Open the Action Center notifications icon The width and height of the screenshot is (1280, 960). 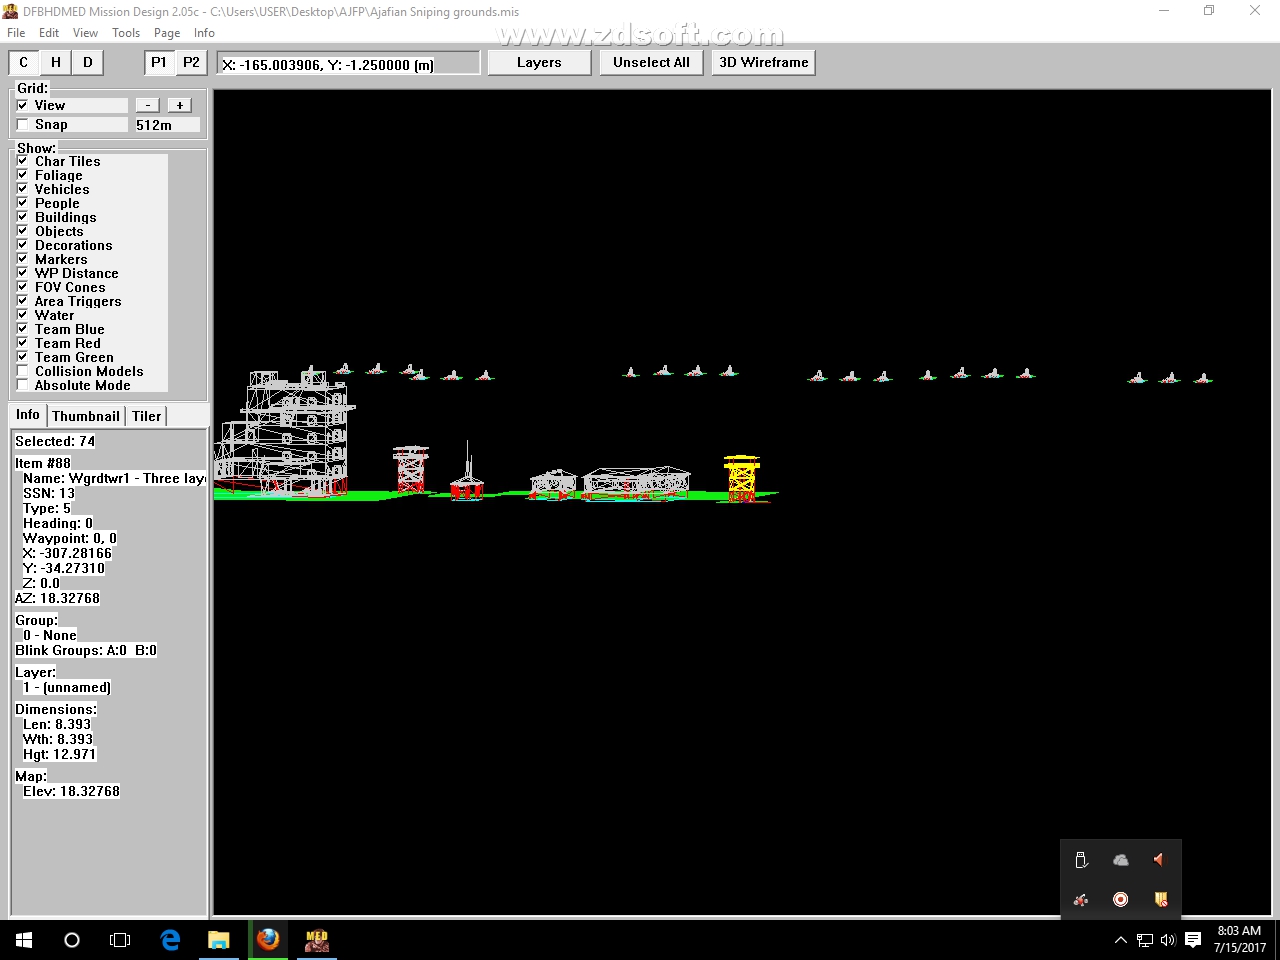1193,940
